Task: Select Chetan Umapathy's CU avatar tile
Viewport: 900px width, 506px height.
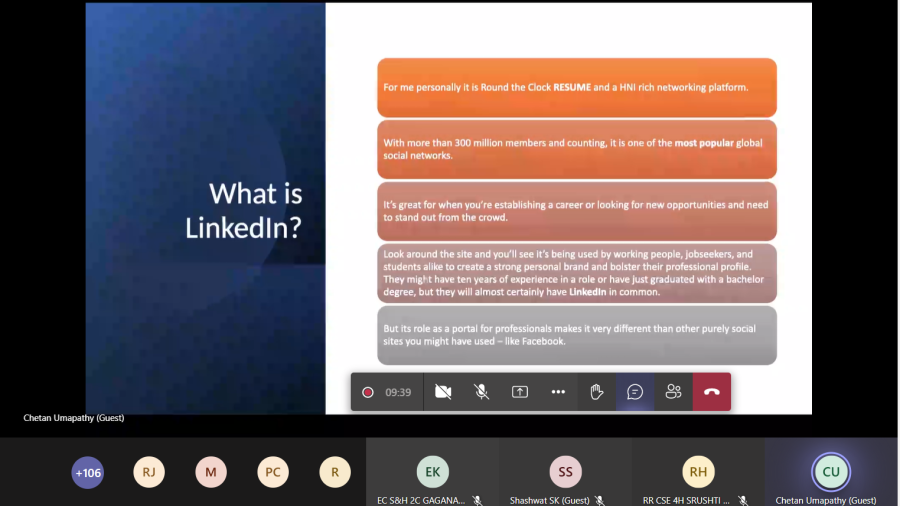Action: pos(831,472)
